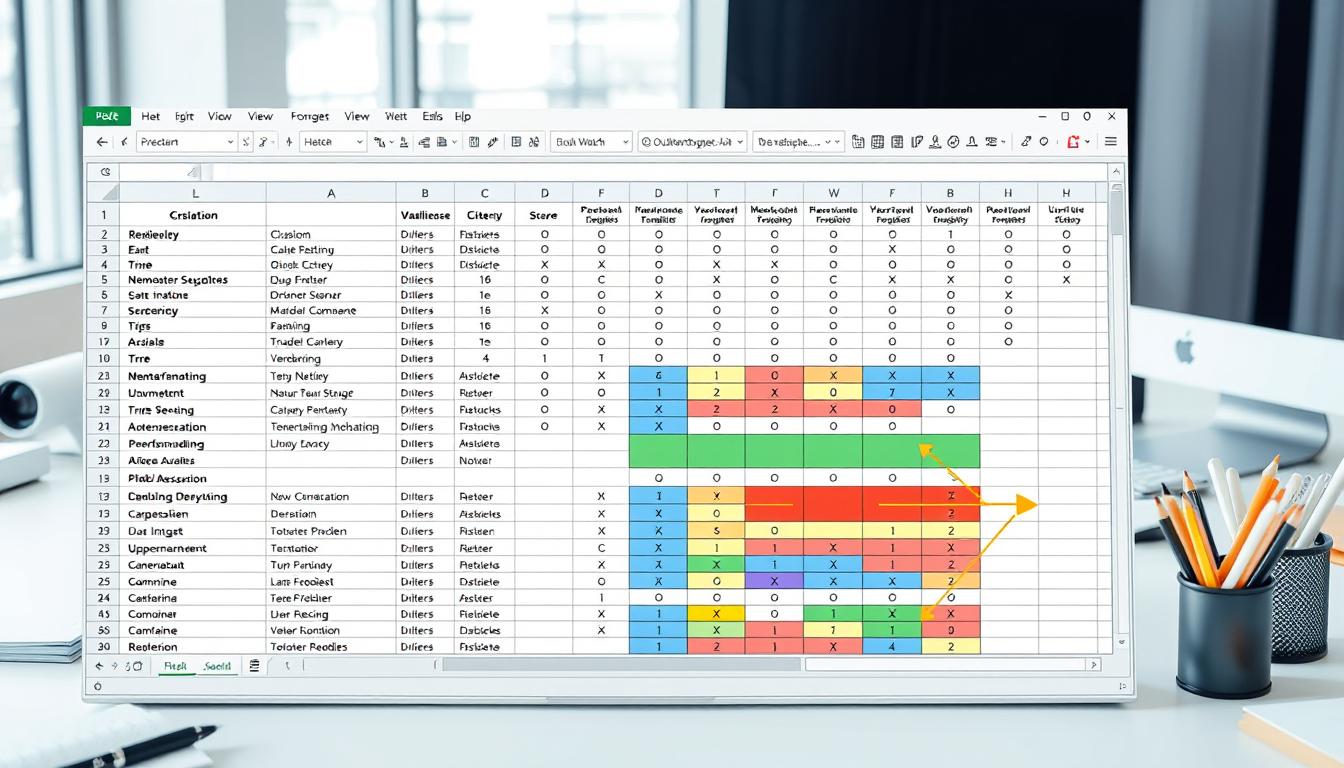
Task: Click the up-arrow icon left of Hetce box
Action: coord(289,142)
